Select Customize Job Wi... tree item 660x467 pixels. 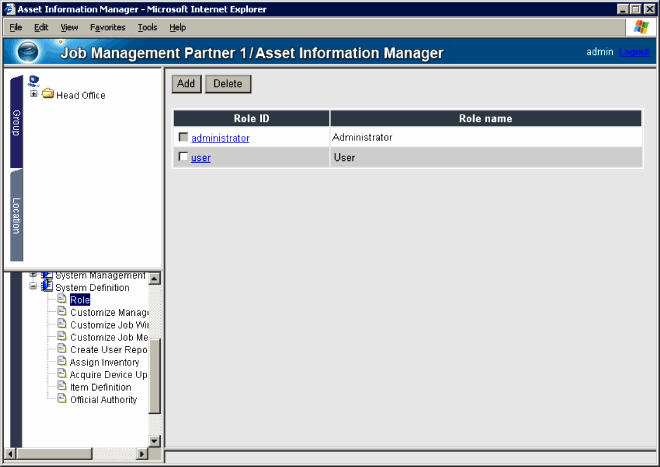[x=109, y=325]
